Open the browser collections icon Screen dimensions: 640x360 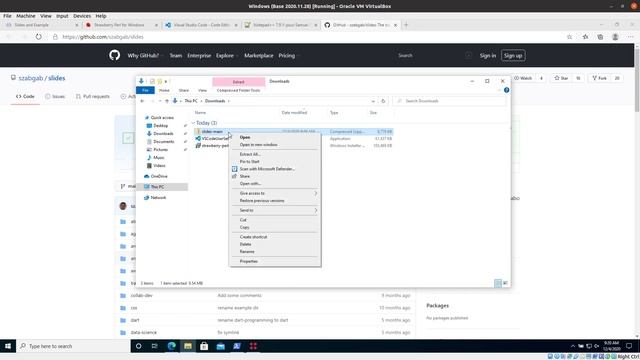600,37
